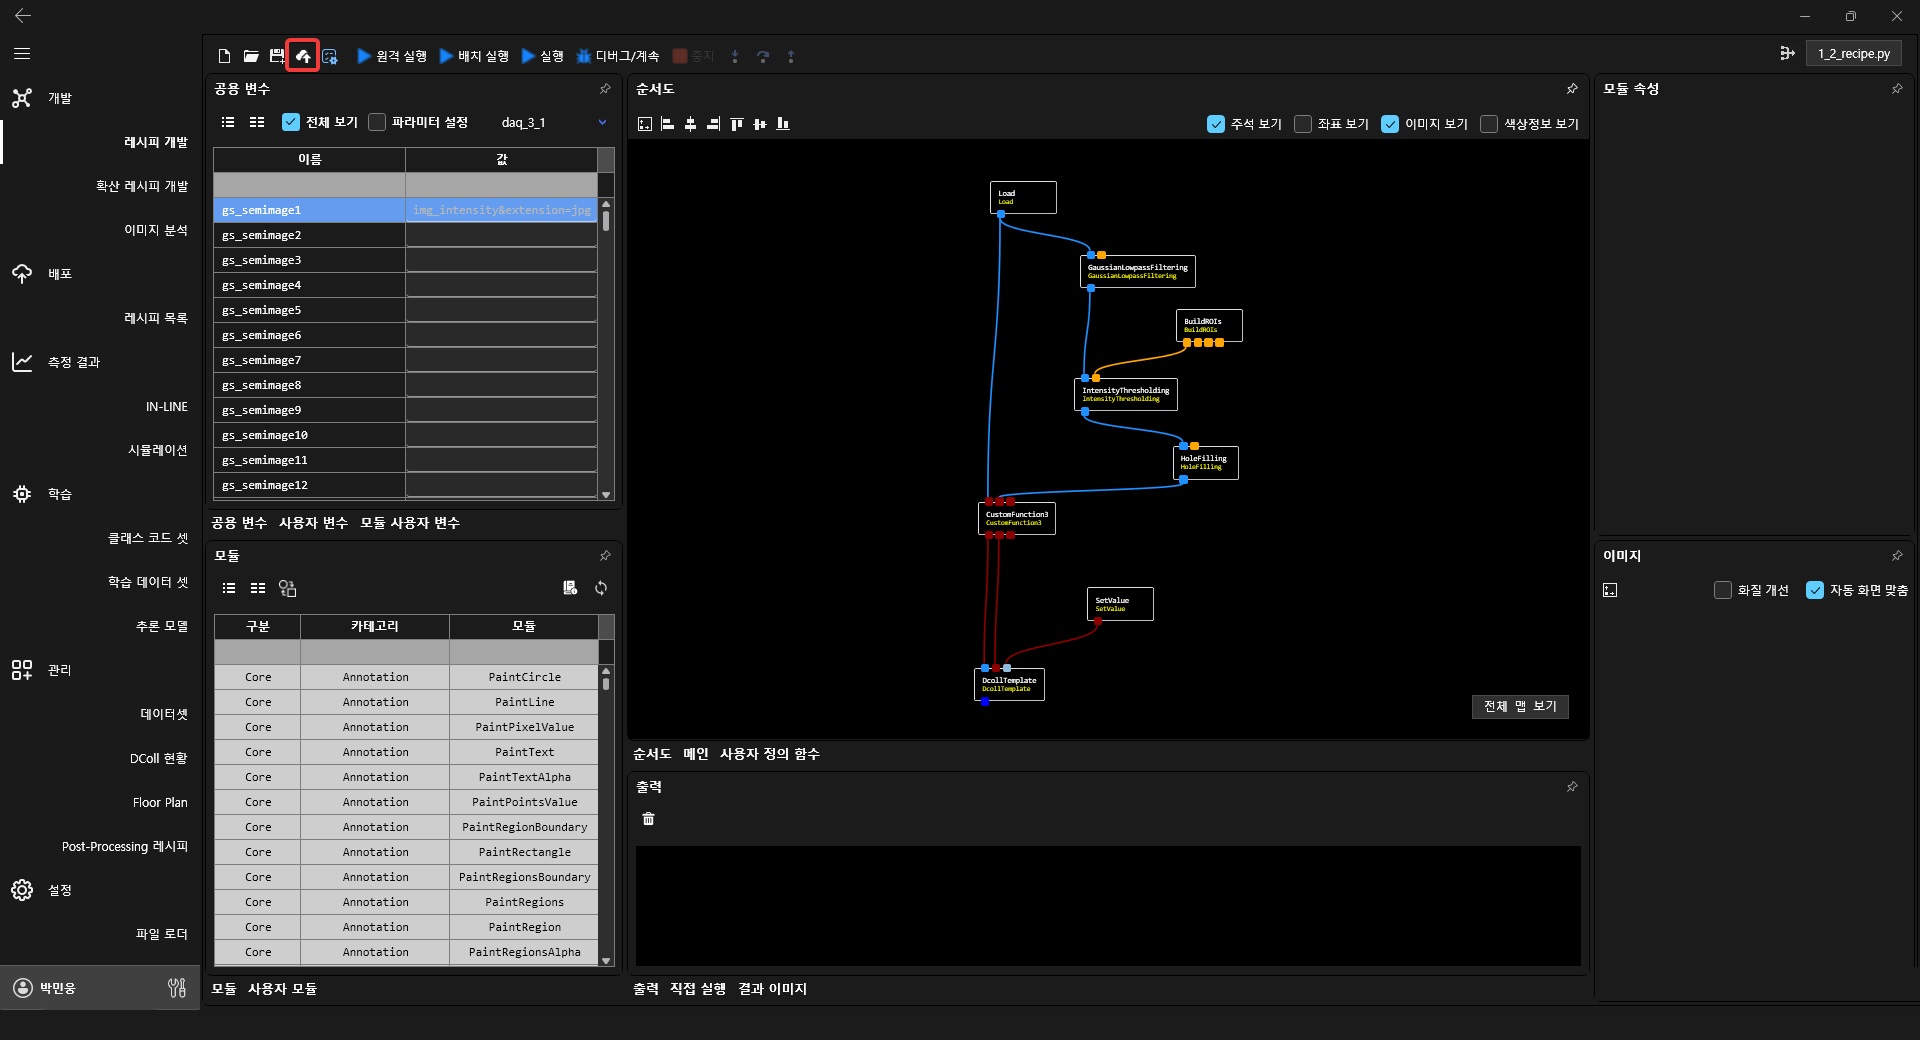The height and width of the screenshot is (1040, 1920).
Task: Start 디버그/계속 debugging
Action: pos(617,56)
